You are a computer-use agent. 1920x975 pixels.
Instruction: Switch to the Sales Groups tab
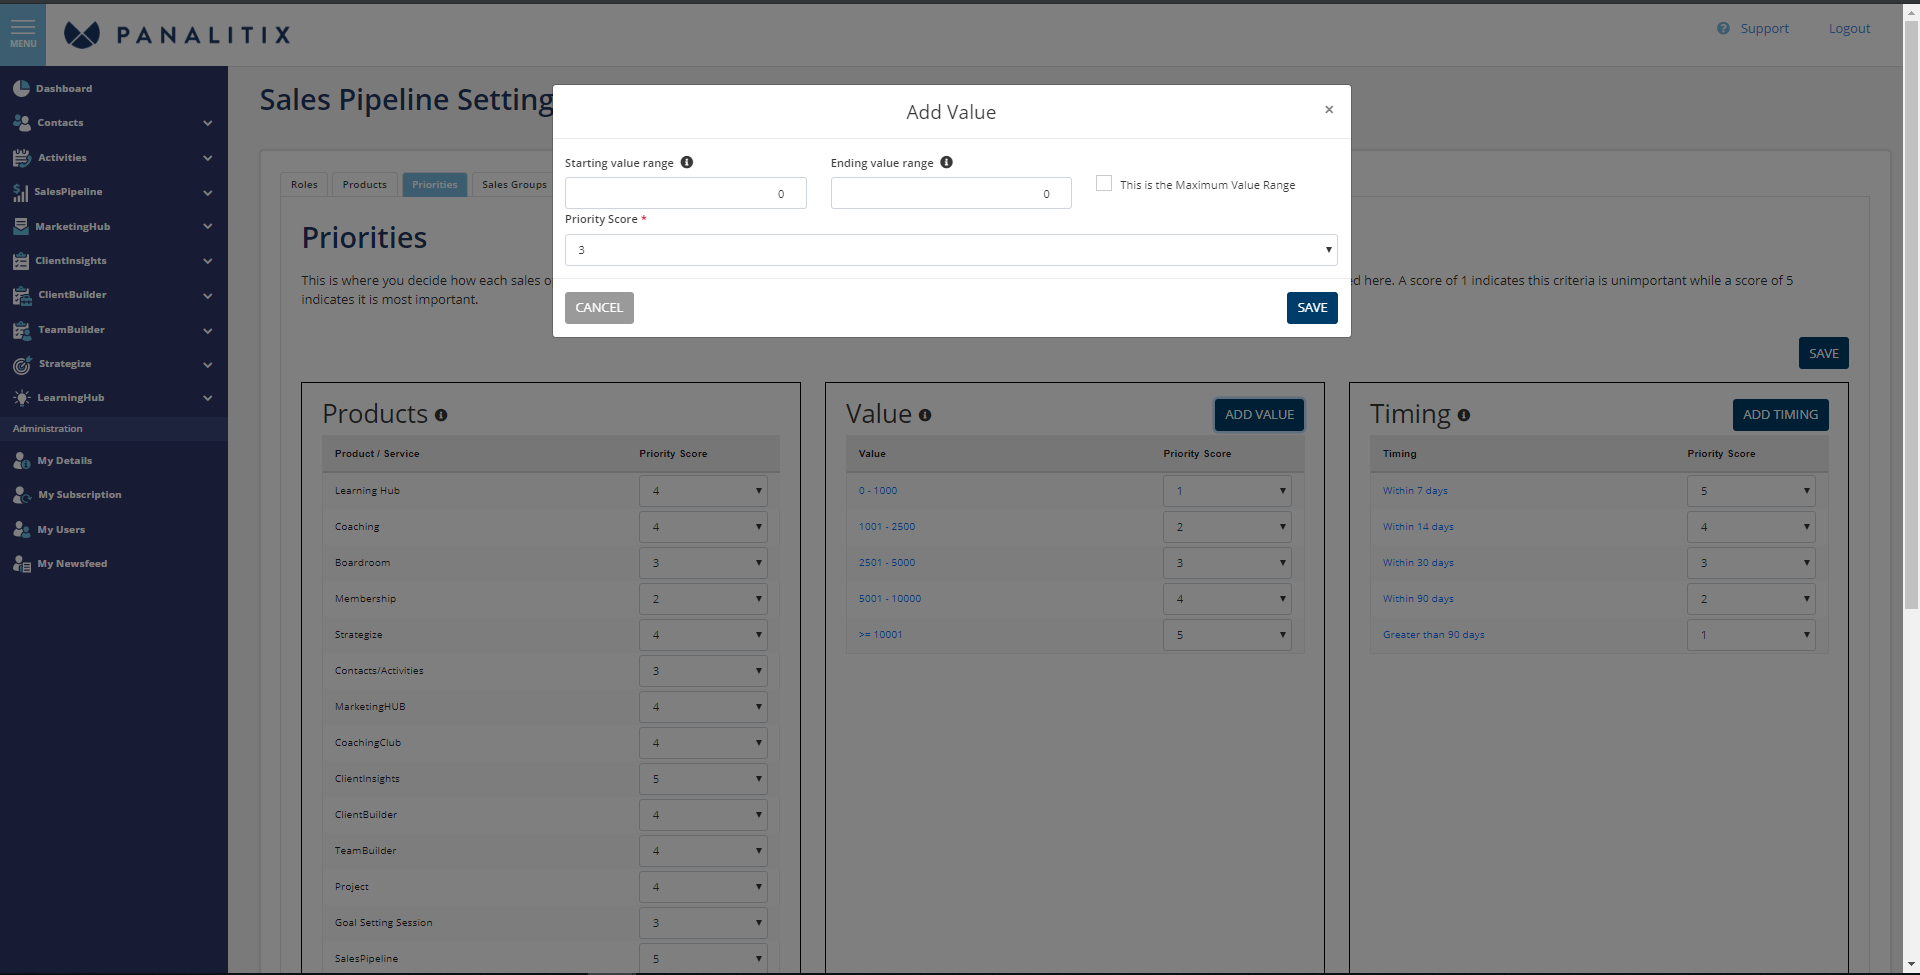point(514,185)
